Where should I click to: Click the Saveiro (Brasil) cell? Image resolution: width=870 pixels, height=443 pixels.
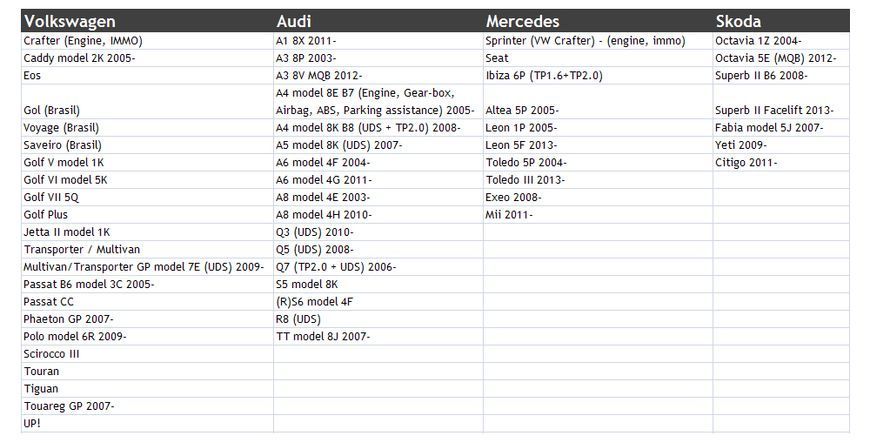pyautogui.click(x=147, y=145)
